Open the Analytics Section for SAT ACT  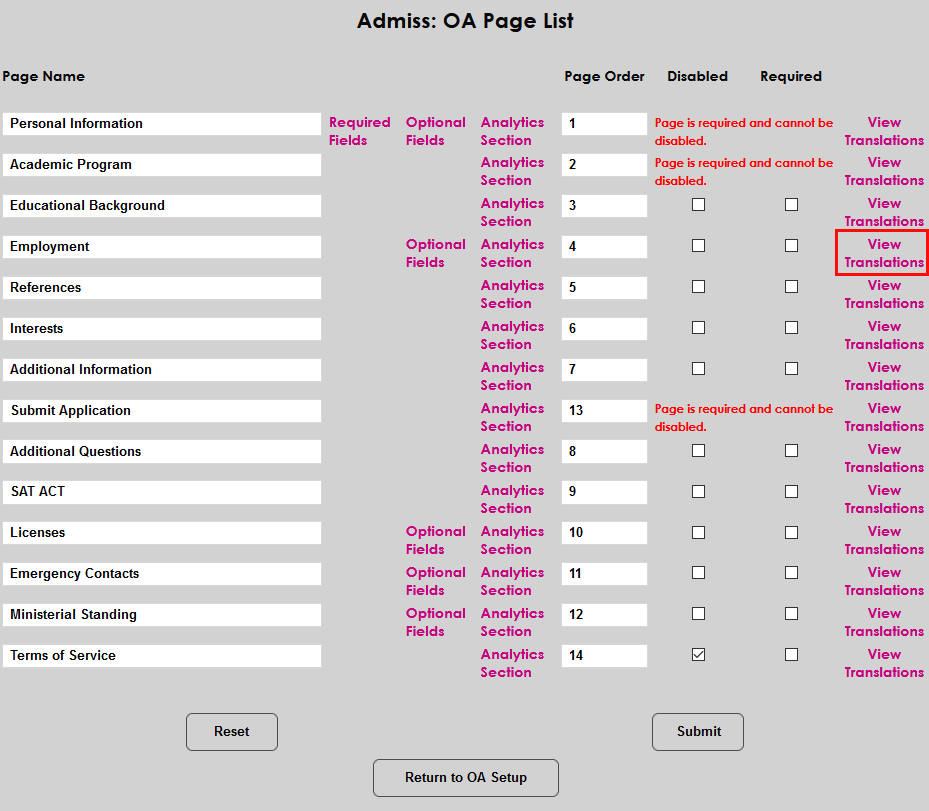(x=512, y=499)
